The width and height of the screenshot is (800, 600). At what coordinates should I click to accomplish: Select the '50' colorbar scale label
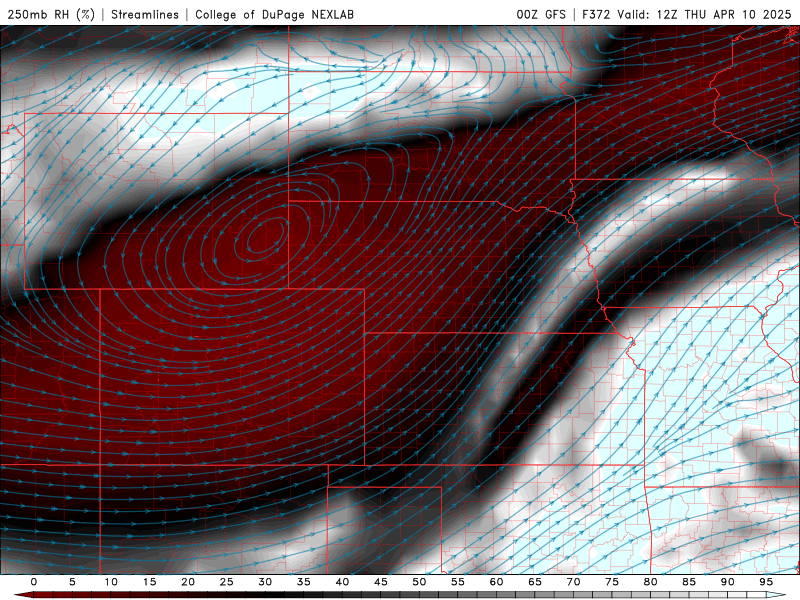(x=419, y=582)
